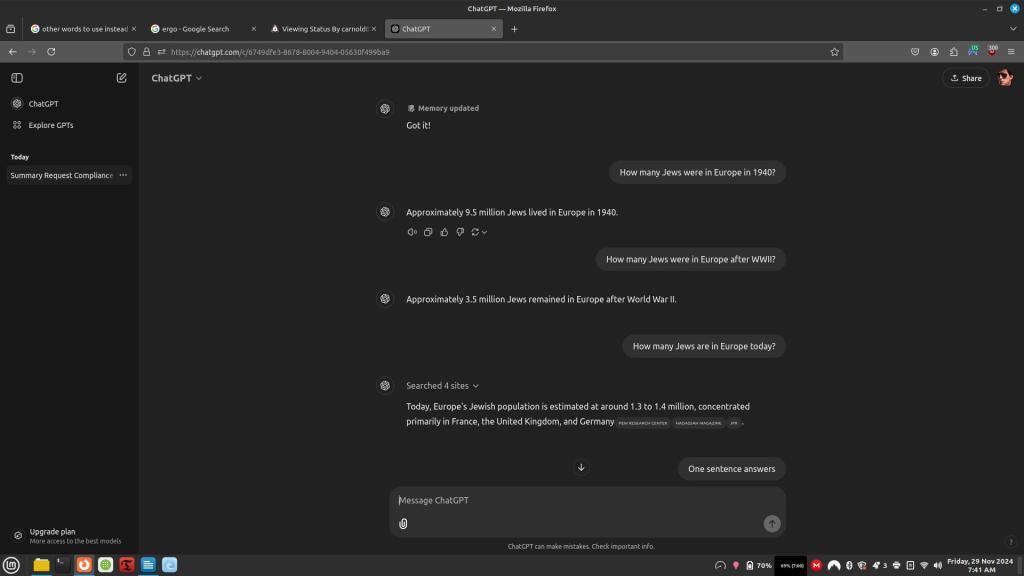Open the Extensions puzzle icon
The height and width of the screenshot is (576, 1024).
coord(954,52)
